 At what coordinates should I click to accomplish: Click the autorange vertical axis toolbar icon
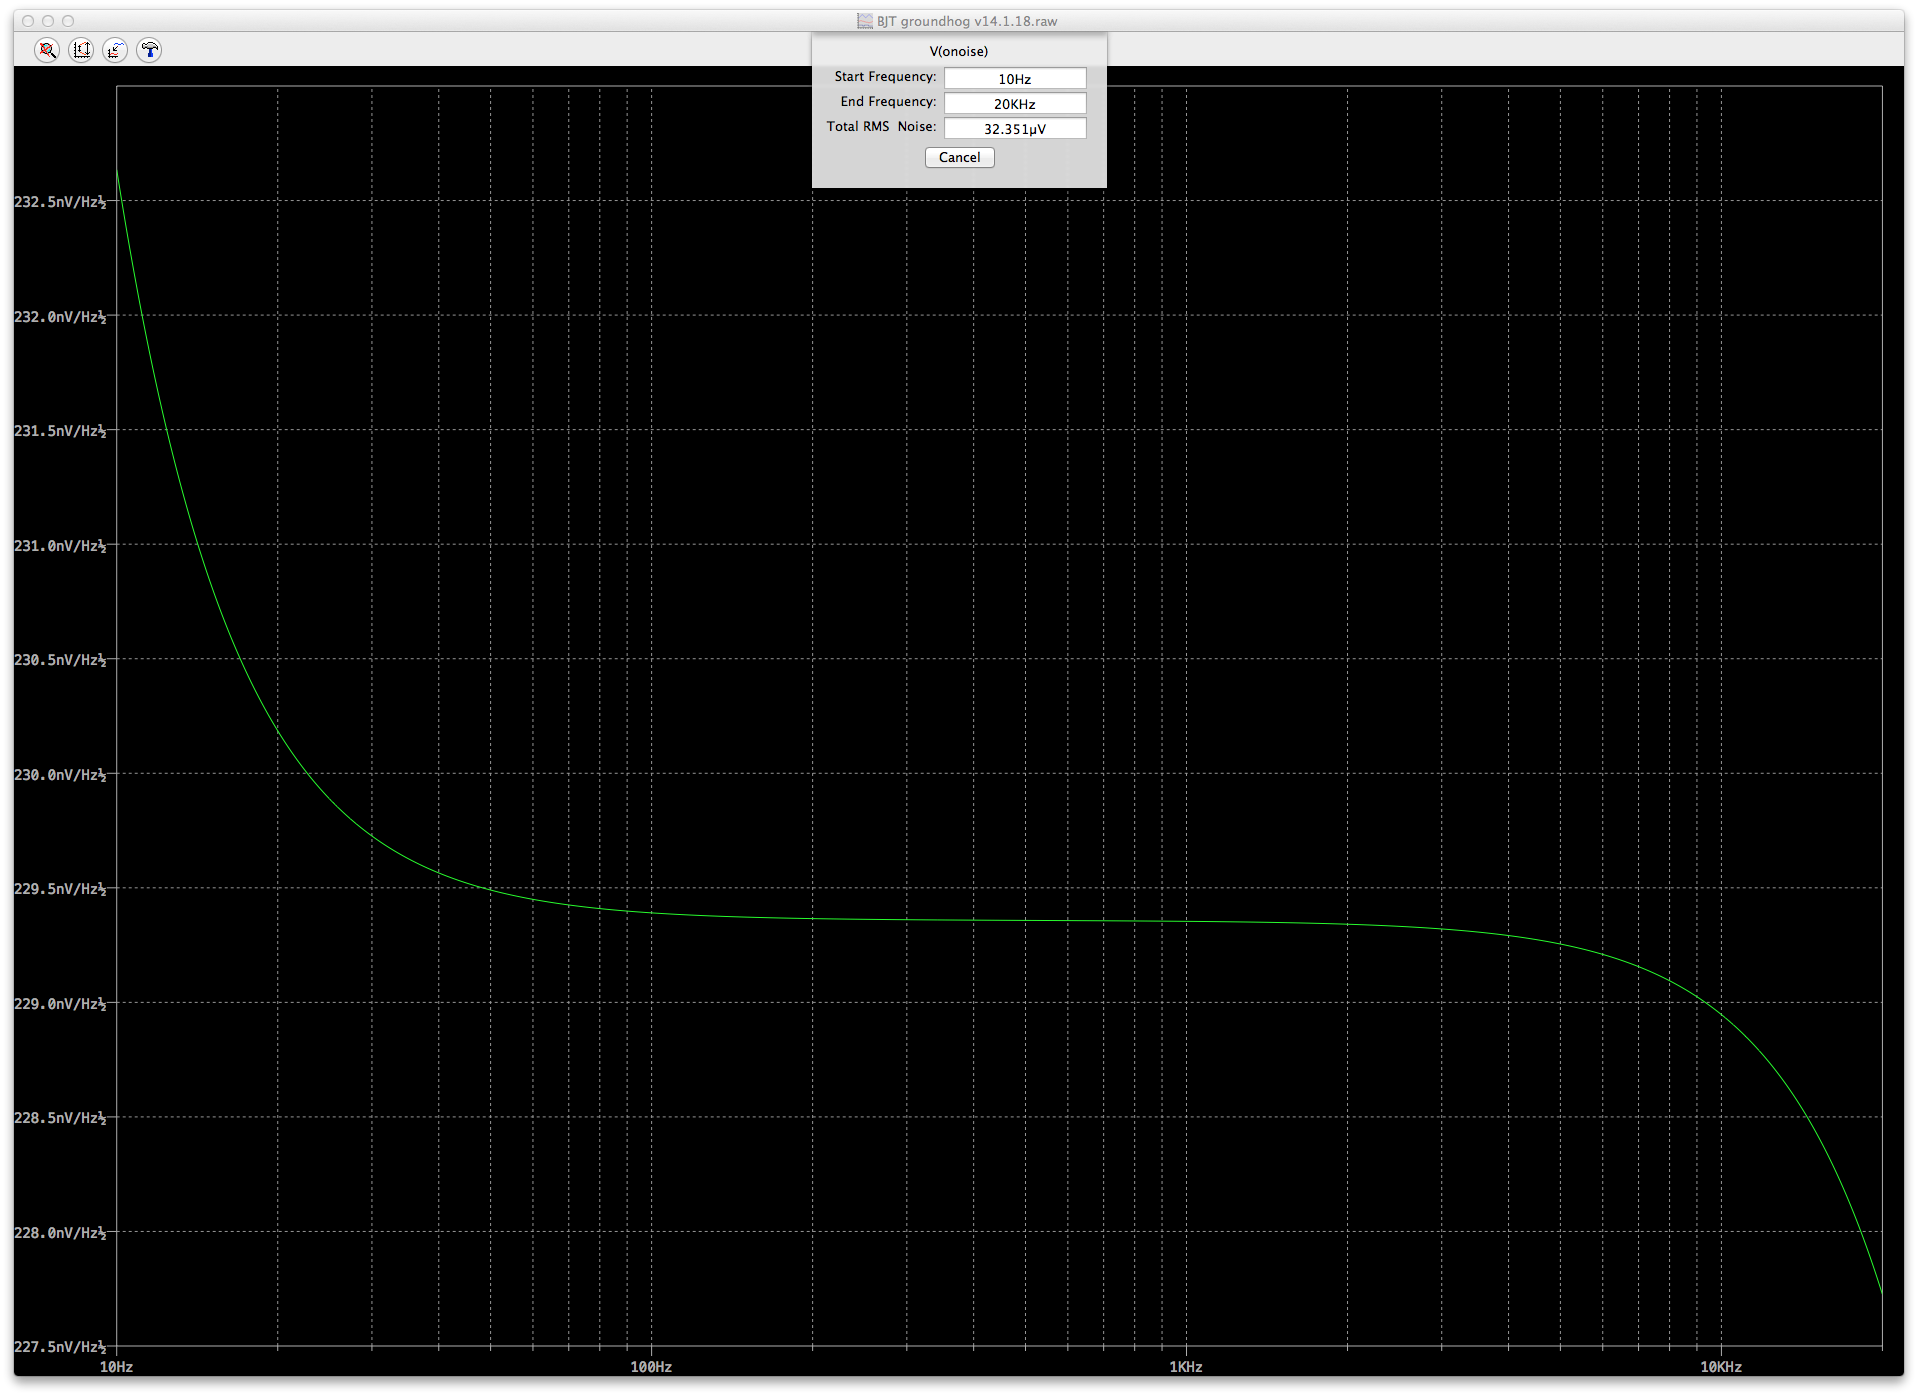tap(81, 50)
